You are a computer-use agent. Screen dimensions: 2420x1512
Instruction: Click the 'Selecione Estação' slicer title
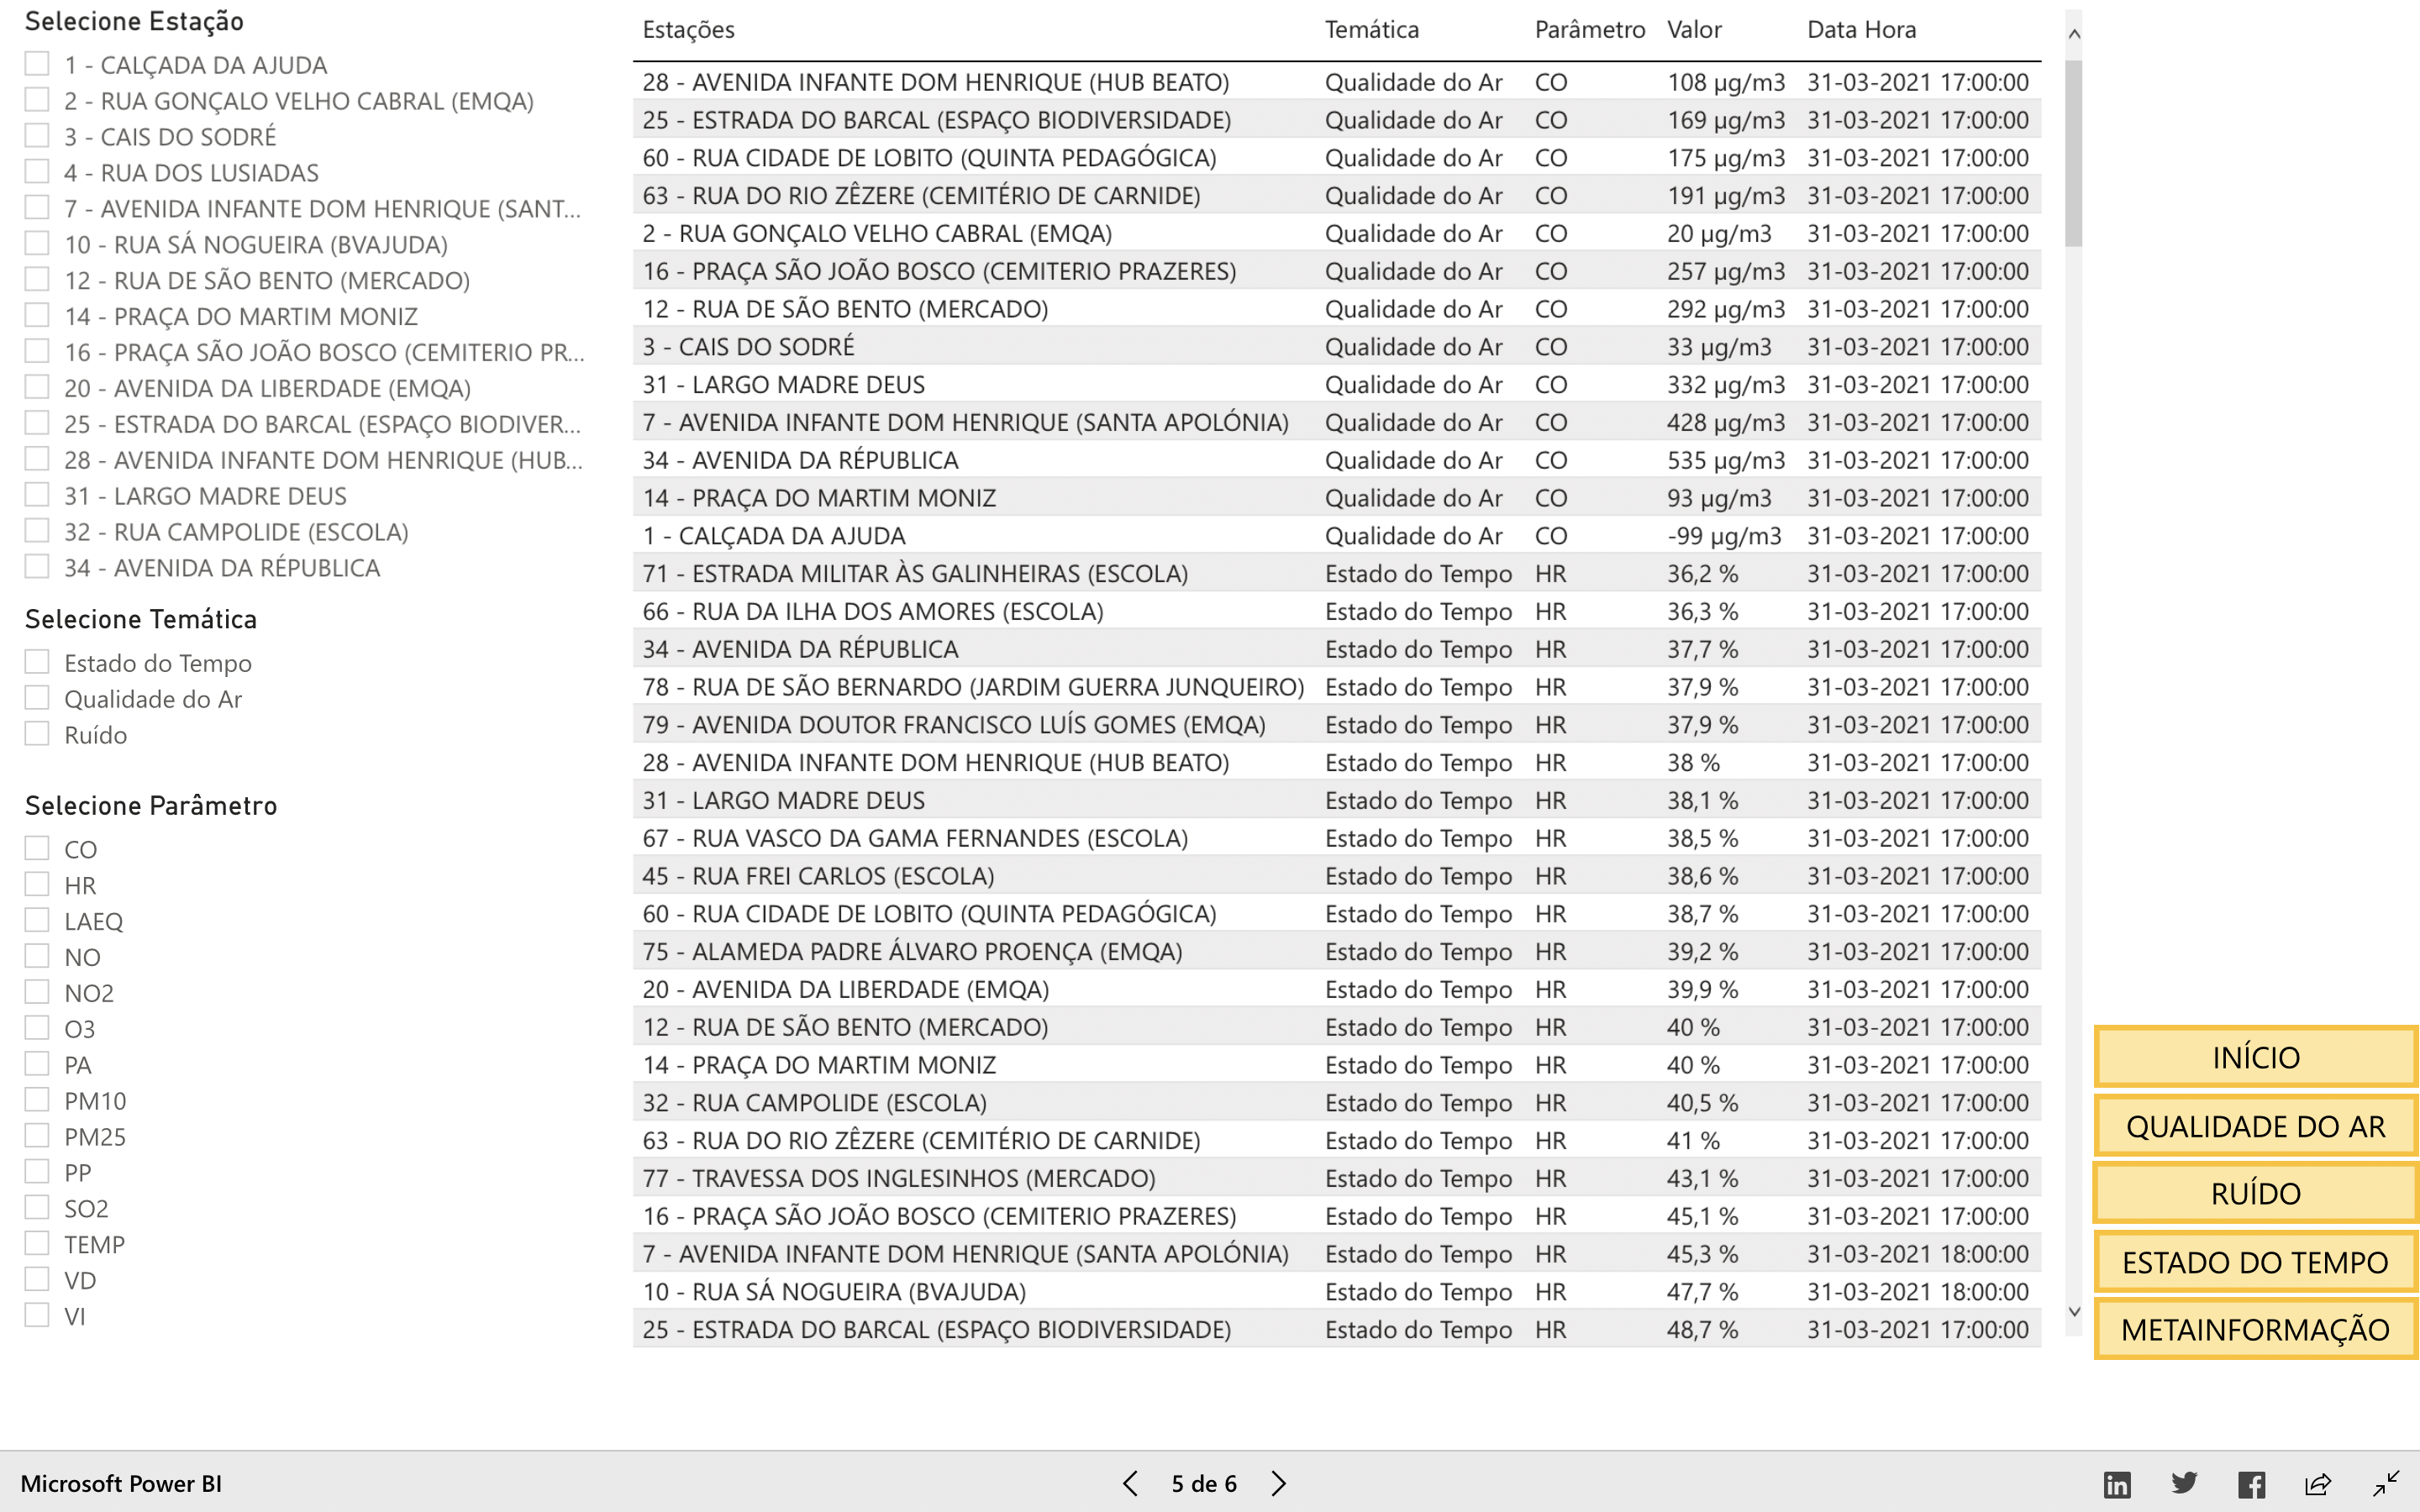click(x=134, y=21)
